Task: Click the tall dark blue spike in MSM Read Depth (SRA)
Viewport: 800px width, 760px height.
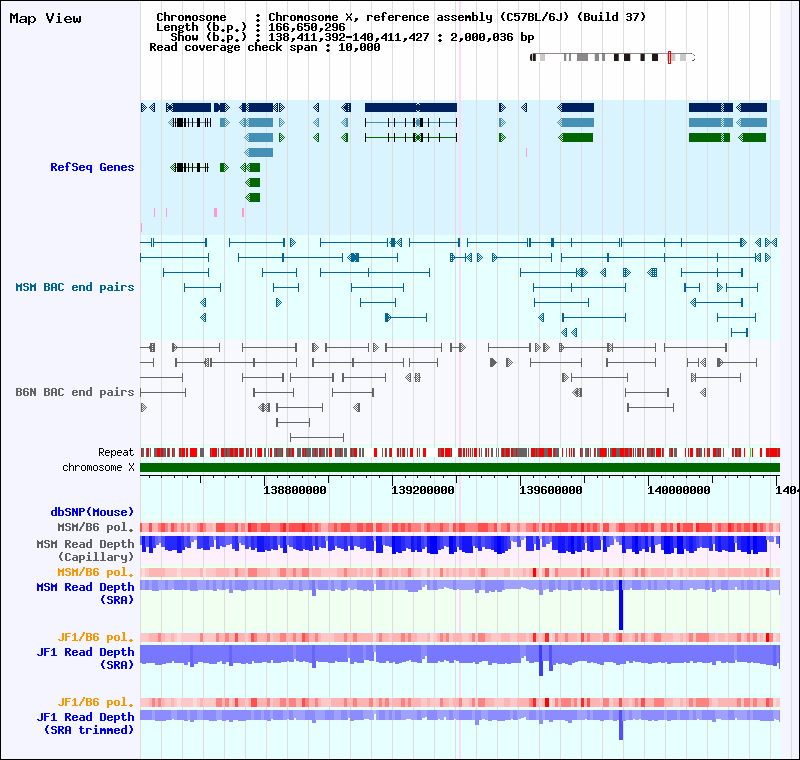Action: click(621, 605)
